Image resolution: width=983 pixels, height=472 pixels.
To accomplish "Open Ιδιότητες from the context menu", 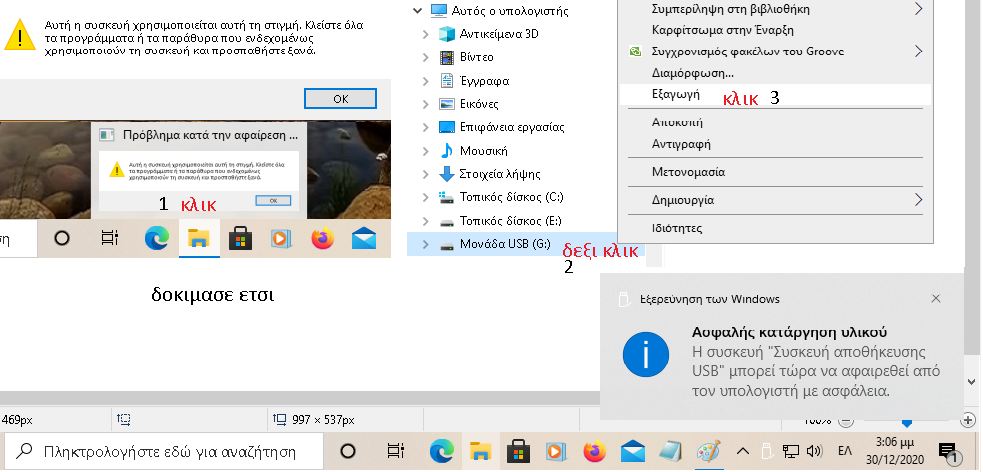I will pyautogui.click(x=776, y=228).
